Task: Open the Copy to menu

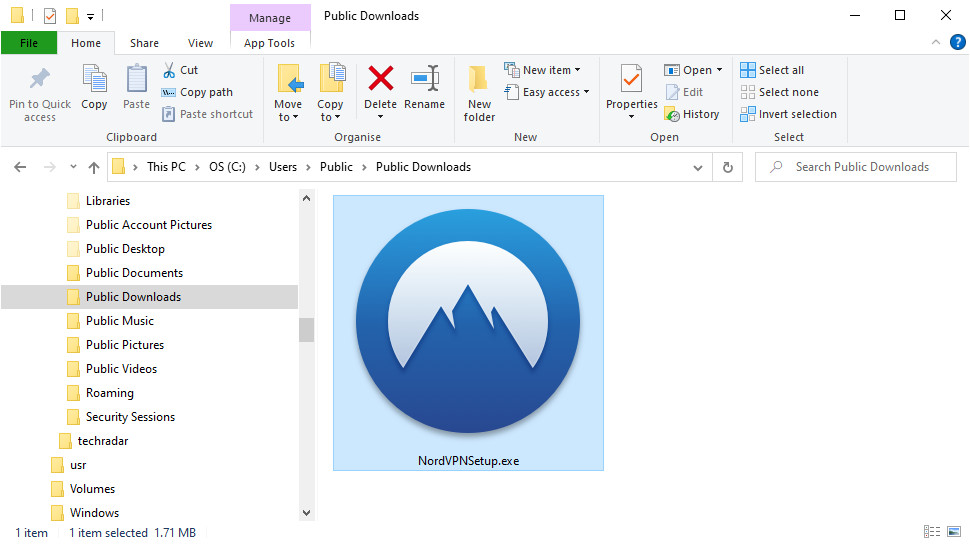Action: point(330,93)
